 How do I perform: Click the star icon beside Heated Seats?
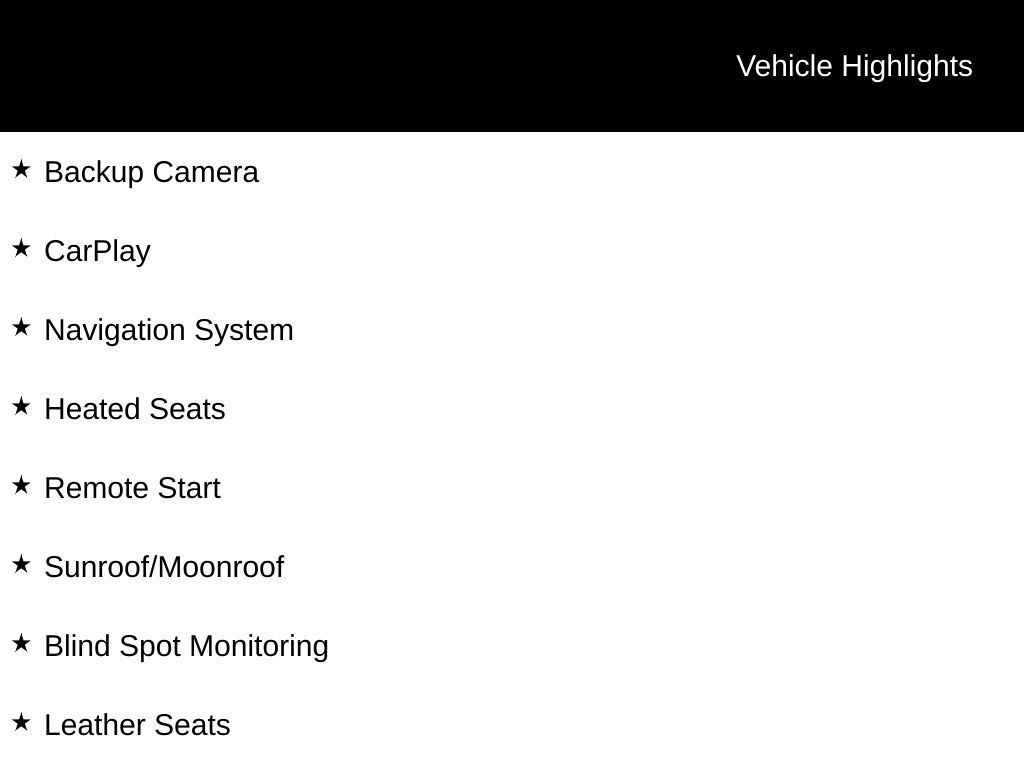coord(21,406)
